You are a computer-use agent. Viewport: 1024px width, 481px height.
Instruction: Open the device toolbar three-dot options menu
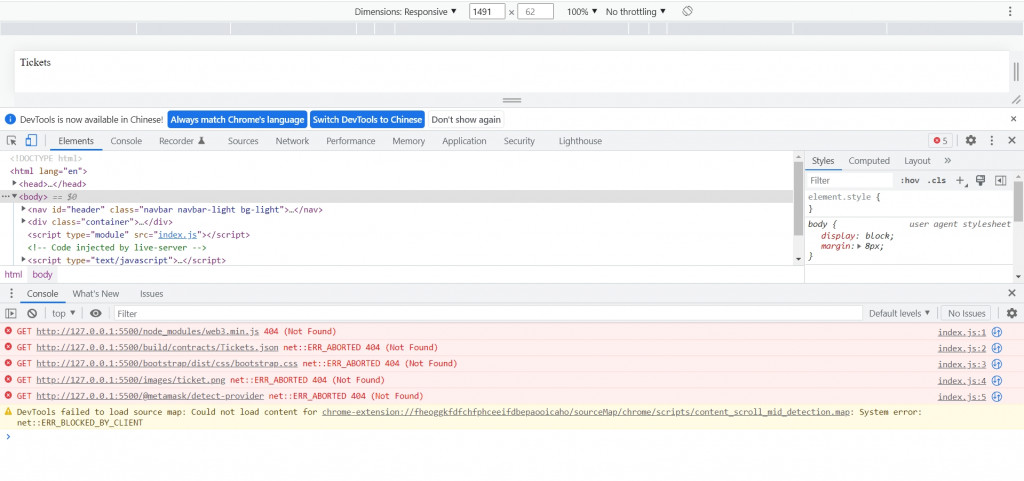1010,12
